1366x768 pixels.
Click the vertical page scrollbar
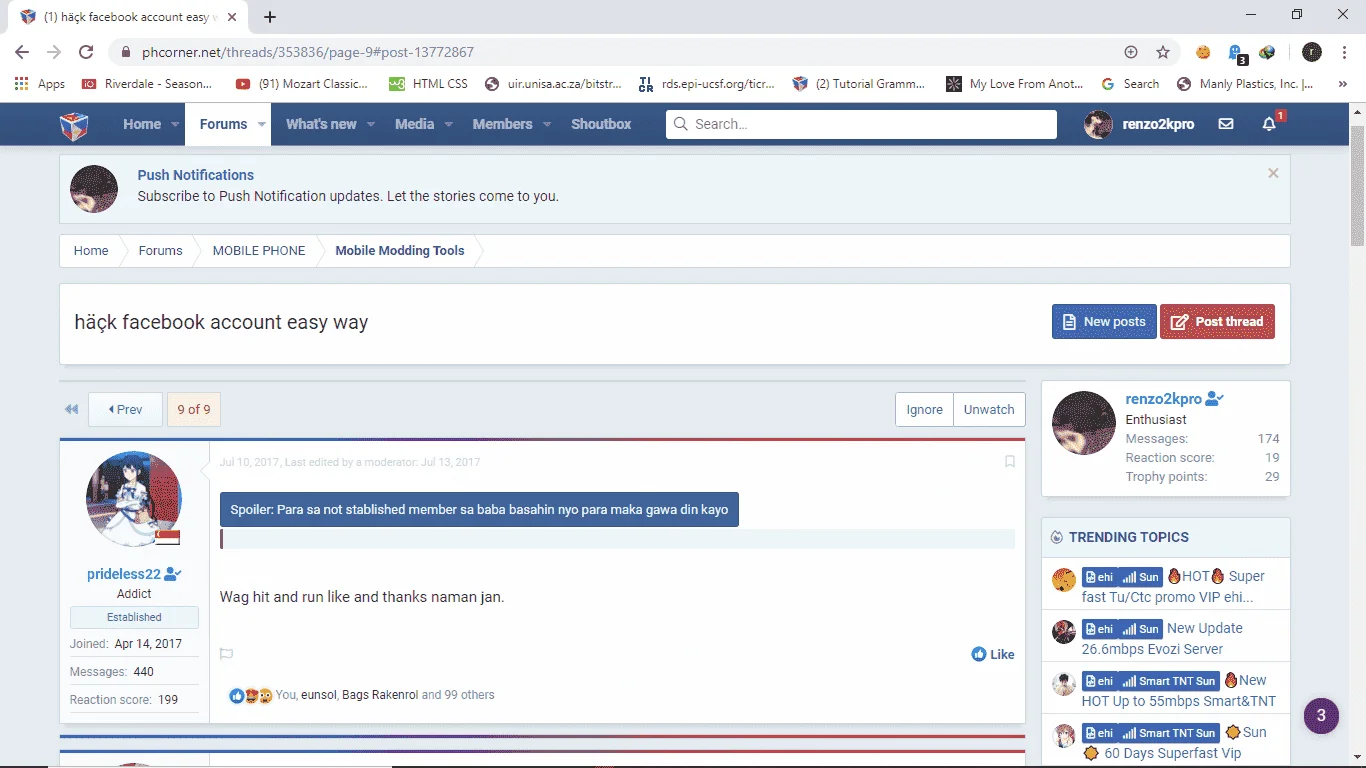pyautogui.click(x=1357, y=185)
